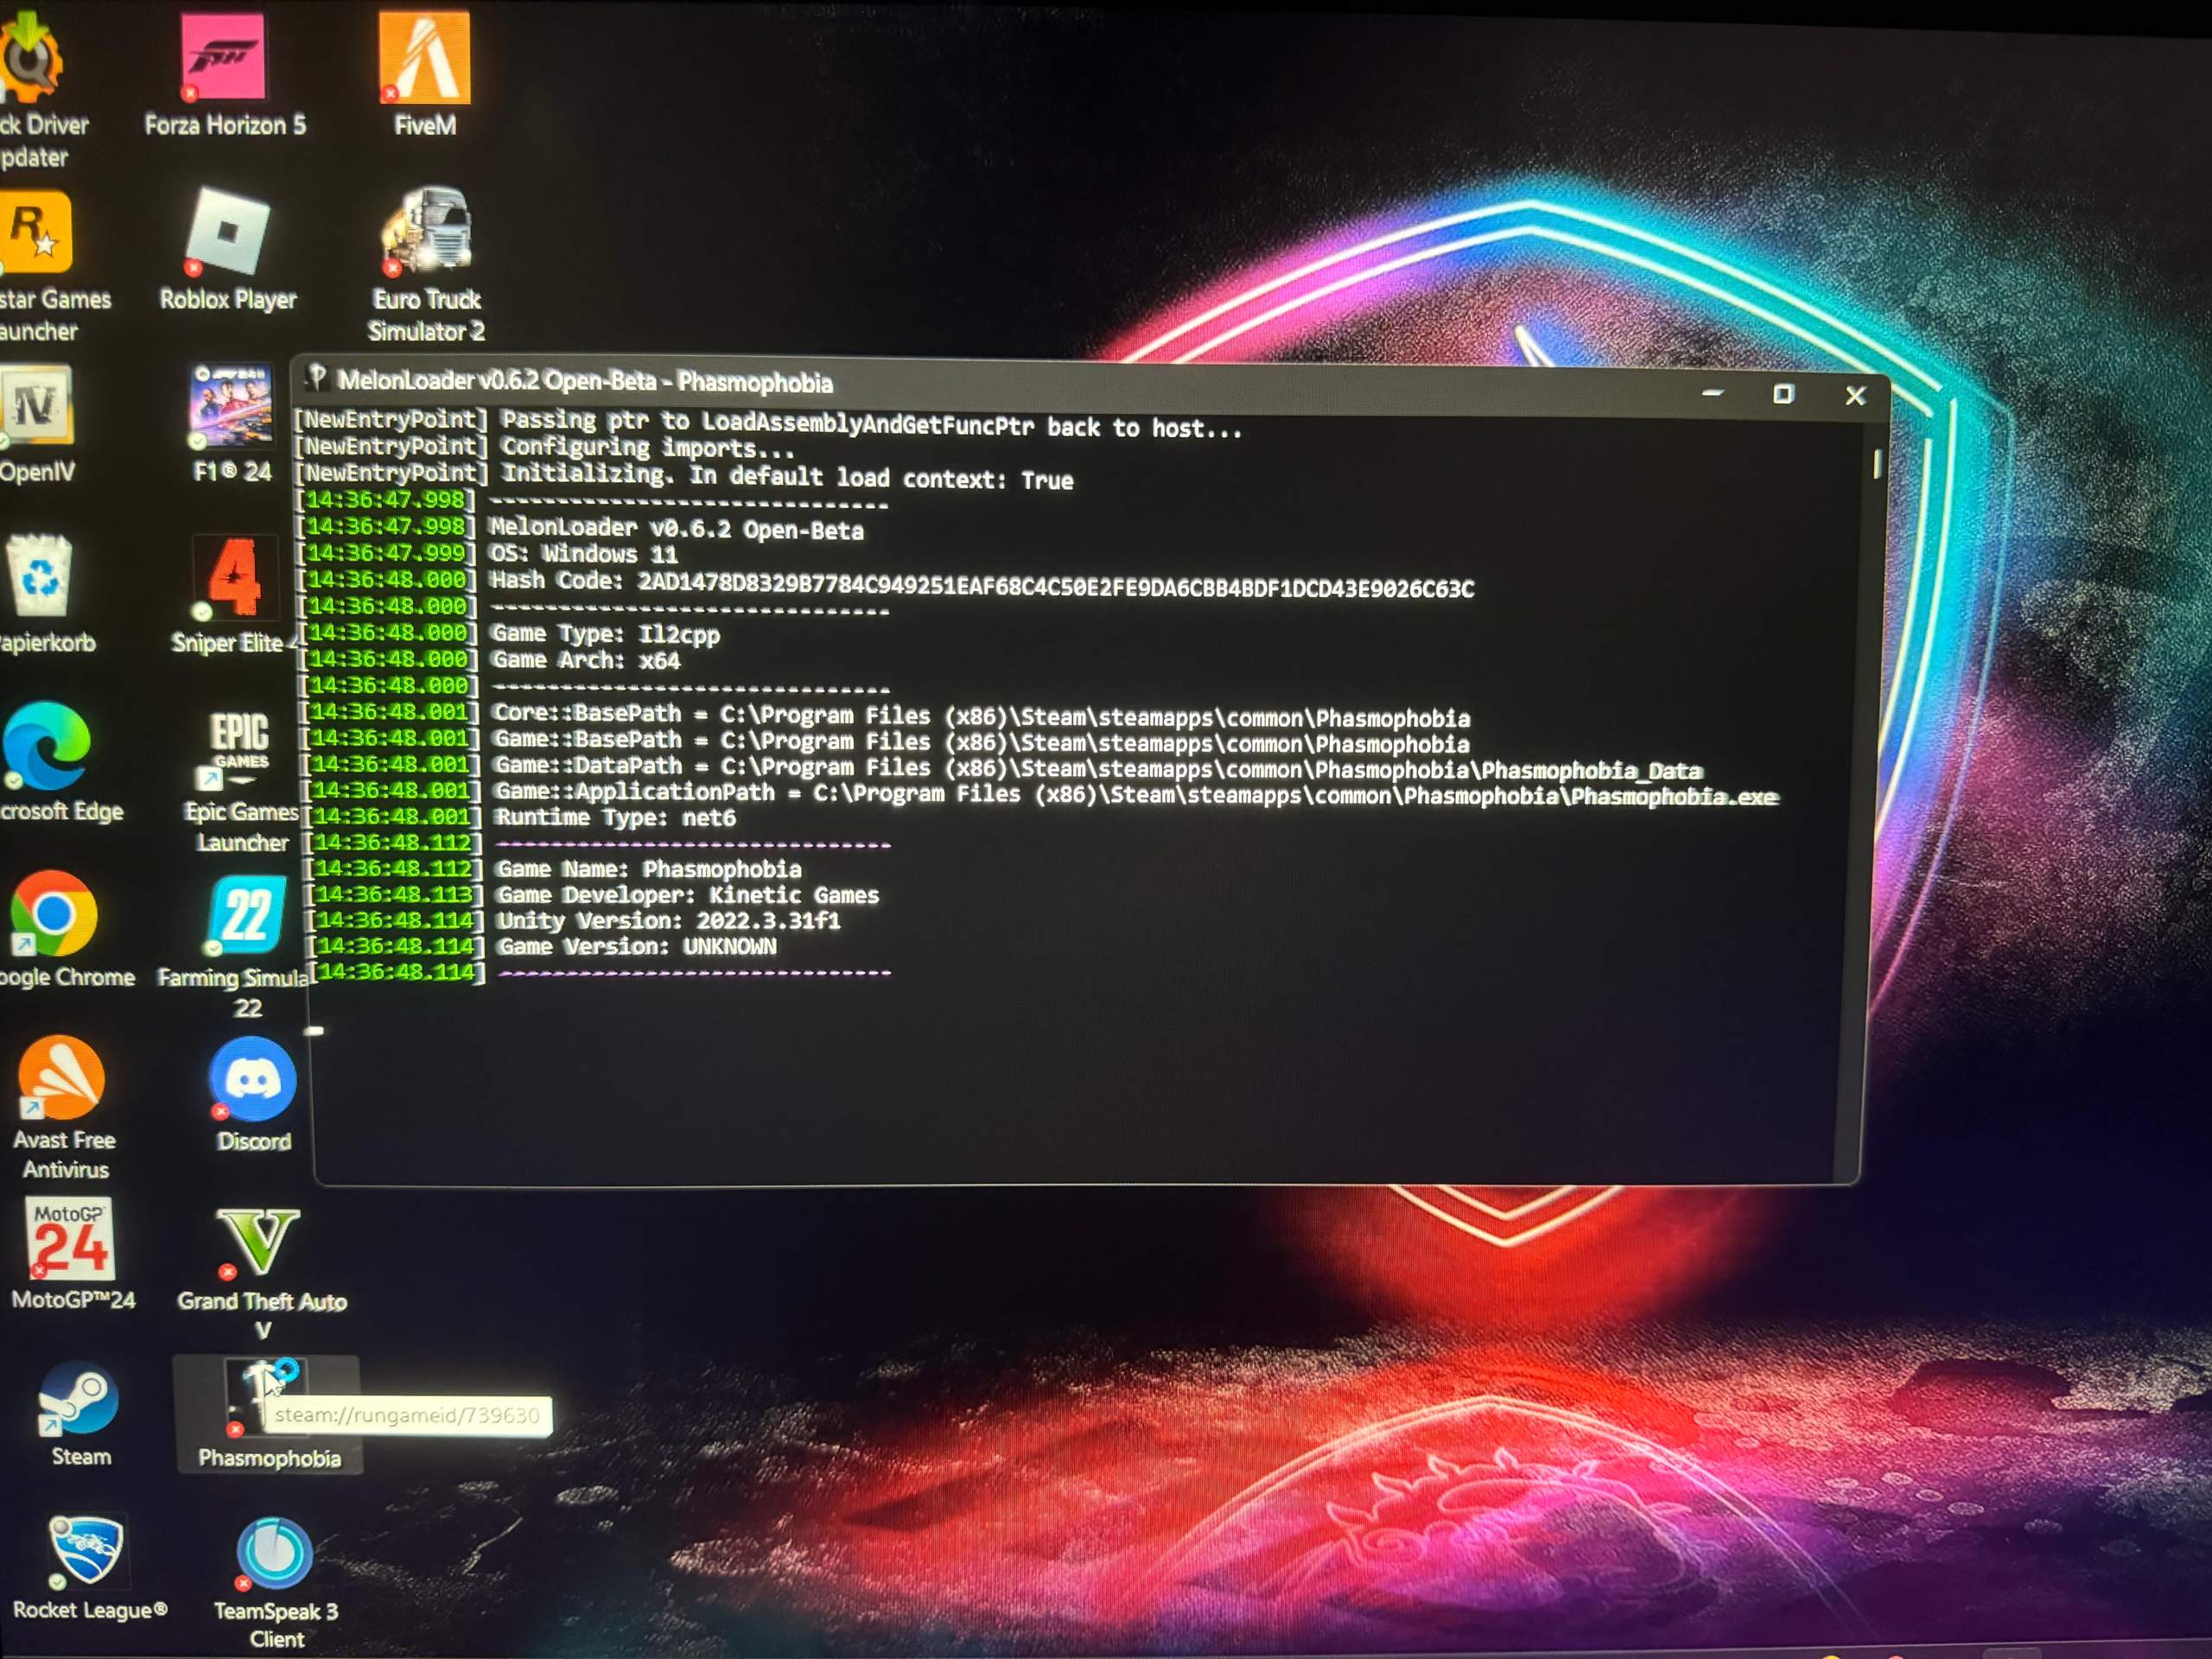Click the Roblox Player desktop icon

228,250
